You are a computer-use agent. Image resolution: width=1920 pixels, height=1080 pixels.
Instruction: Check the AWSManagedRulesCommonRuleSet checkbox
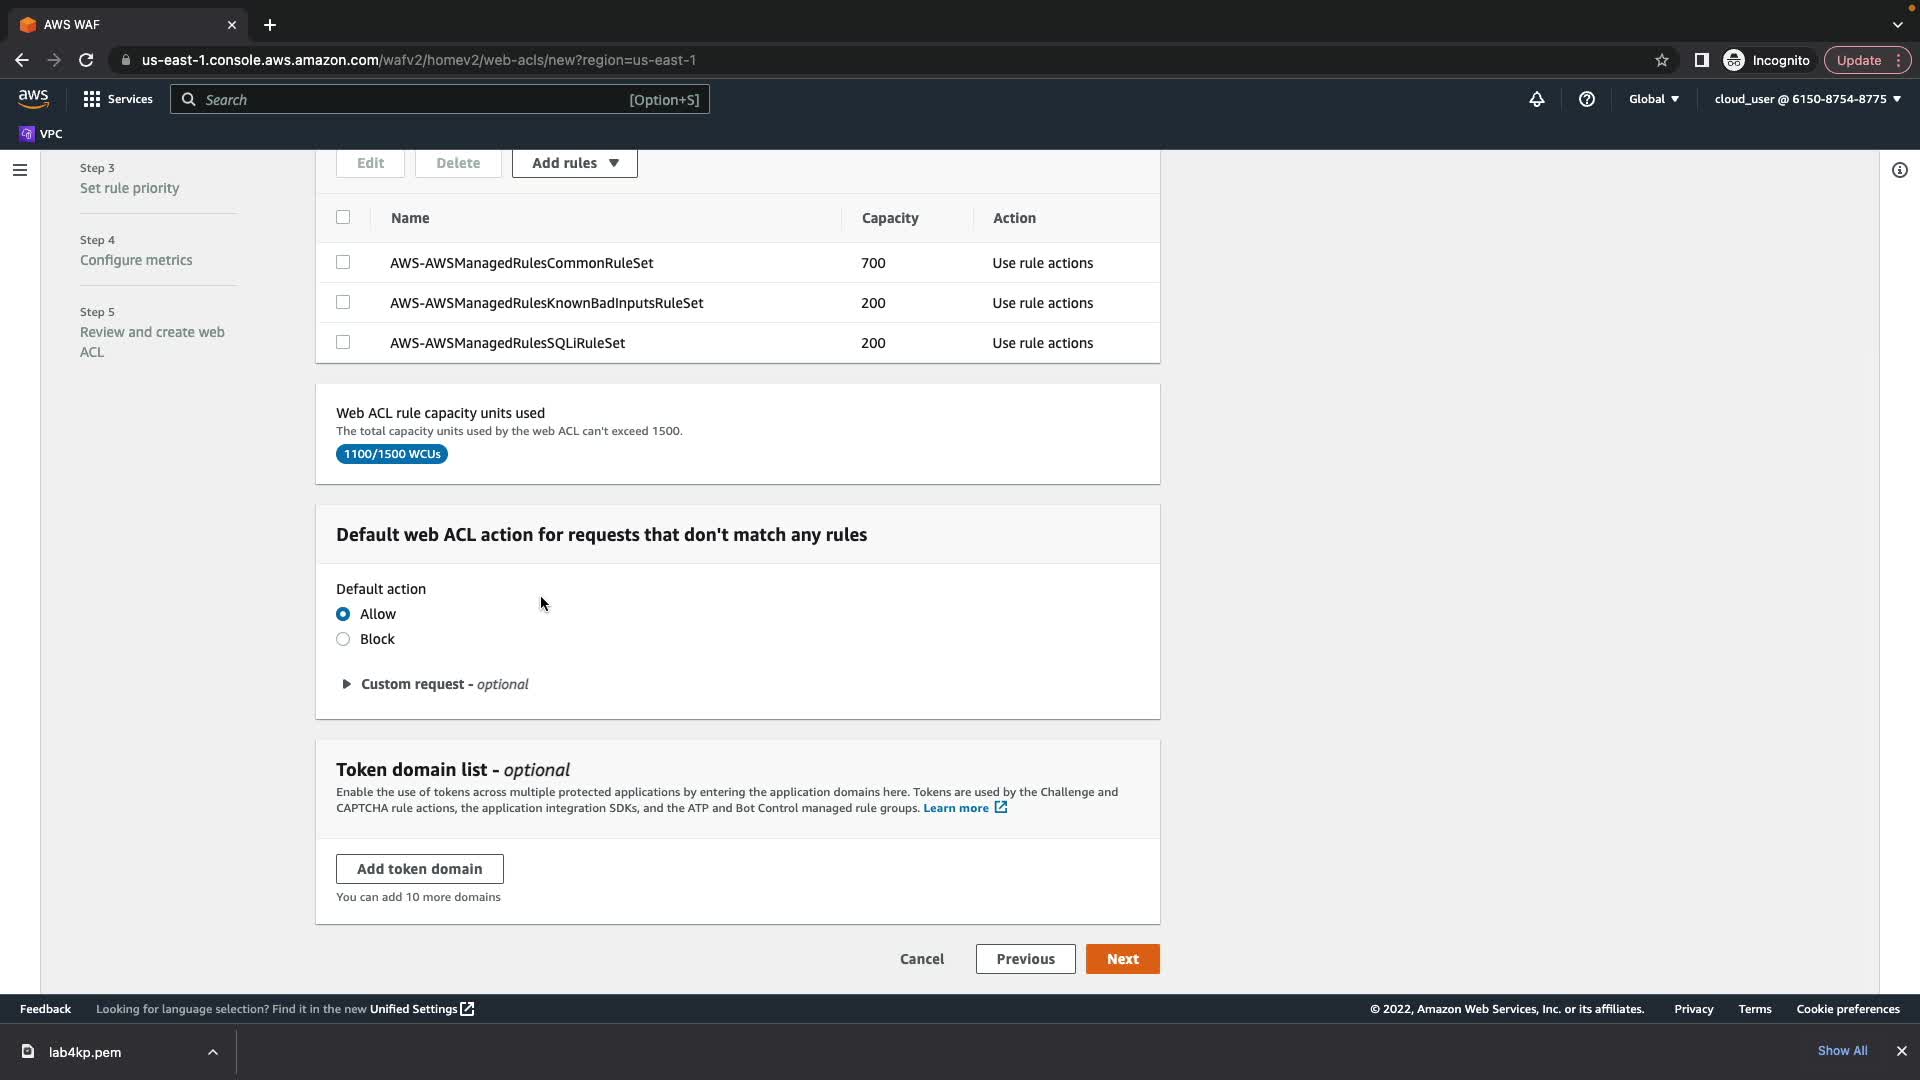(343, 262)
